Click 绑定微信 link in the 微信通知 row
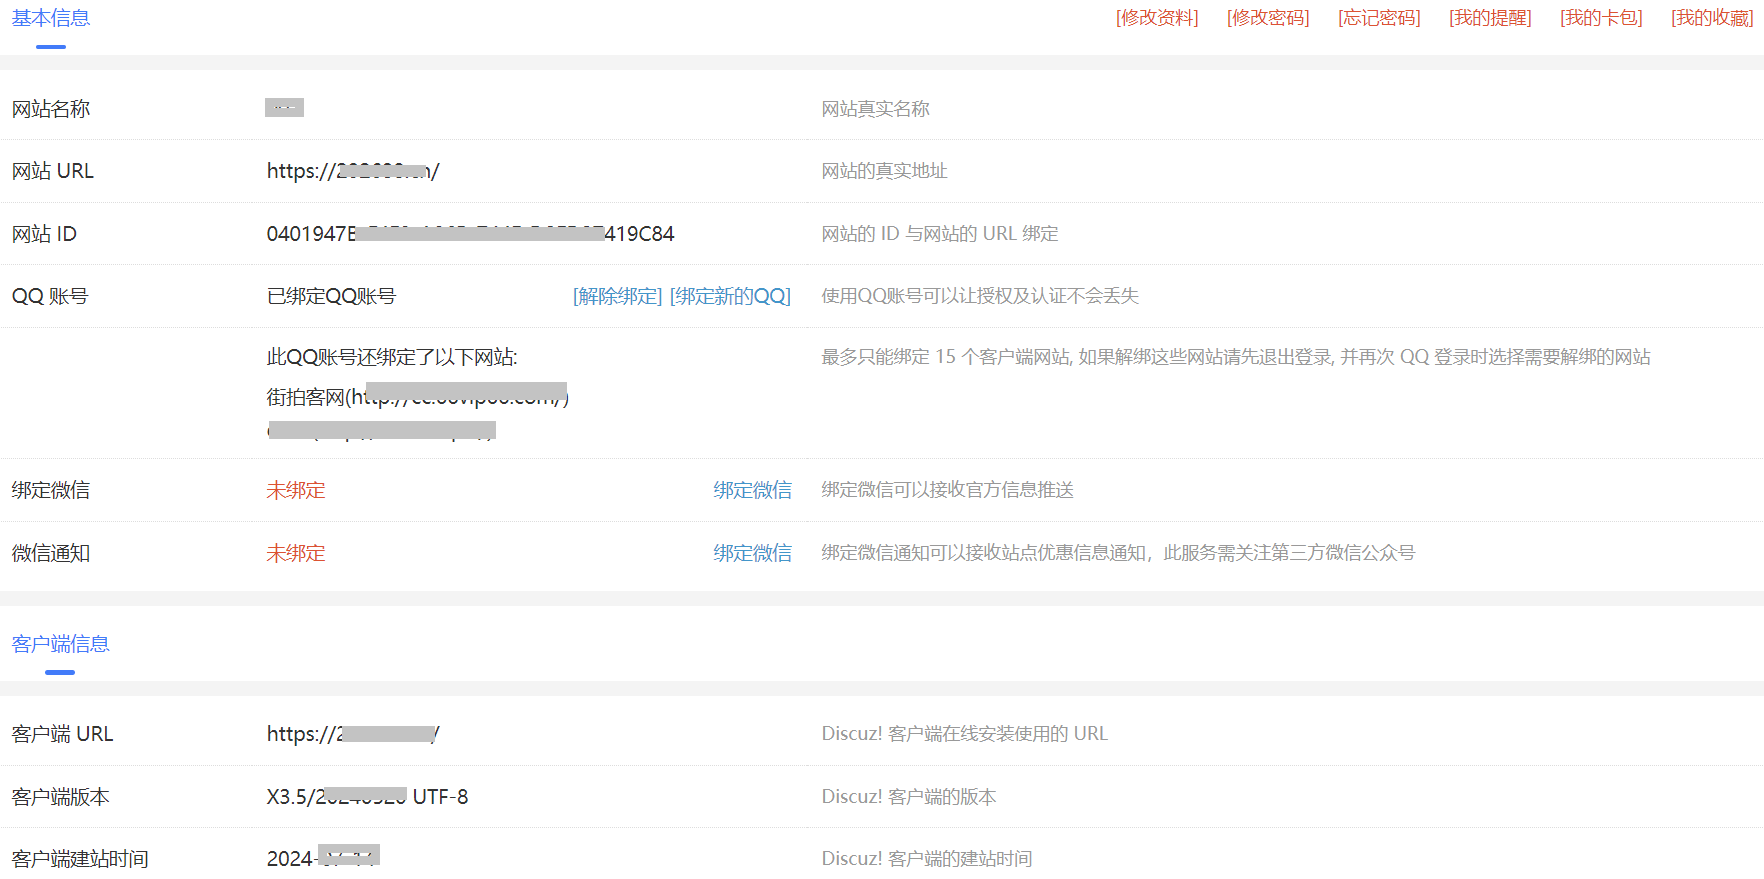Image resolution: width=1764 pixels, height=879 pixels. (752, 553)
